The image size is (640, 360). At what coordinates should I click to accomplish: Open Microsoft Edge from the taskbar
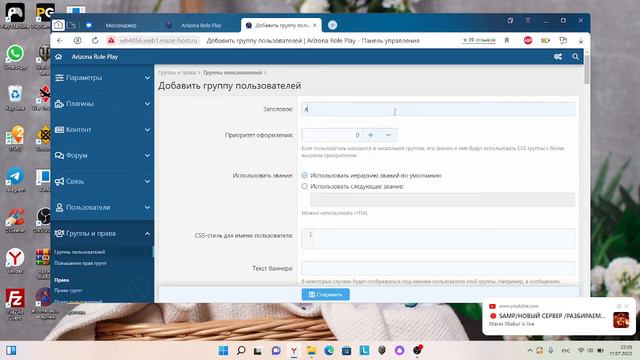click(x=329, y=350)
